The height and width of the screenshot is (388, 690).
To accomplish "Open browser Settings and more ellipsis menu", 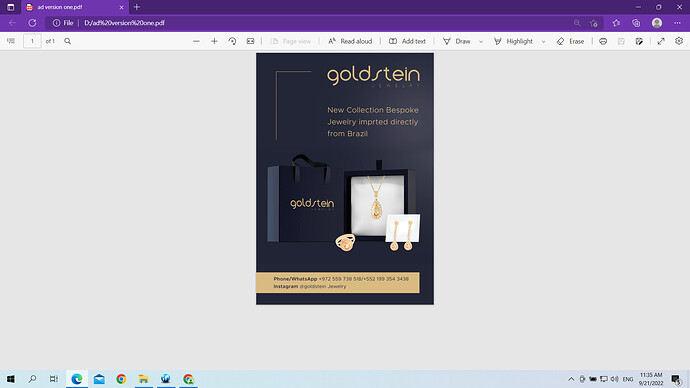I will (677, 23).
